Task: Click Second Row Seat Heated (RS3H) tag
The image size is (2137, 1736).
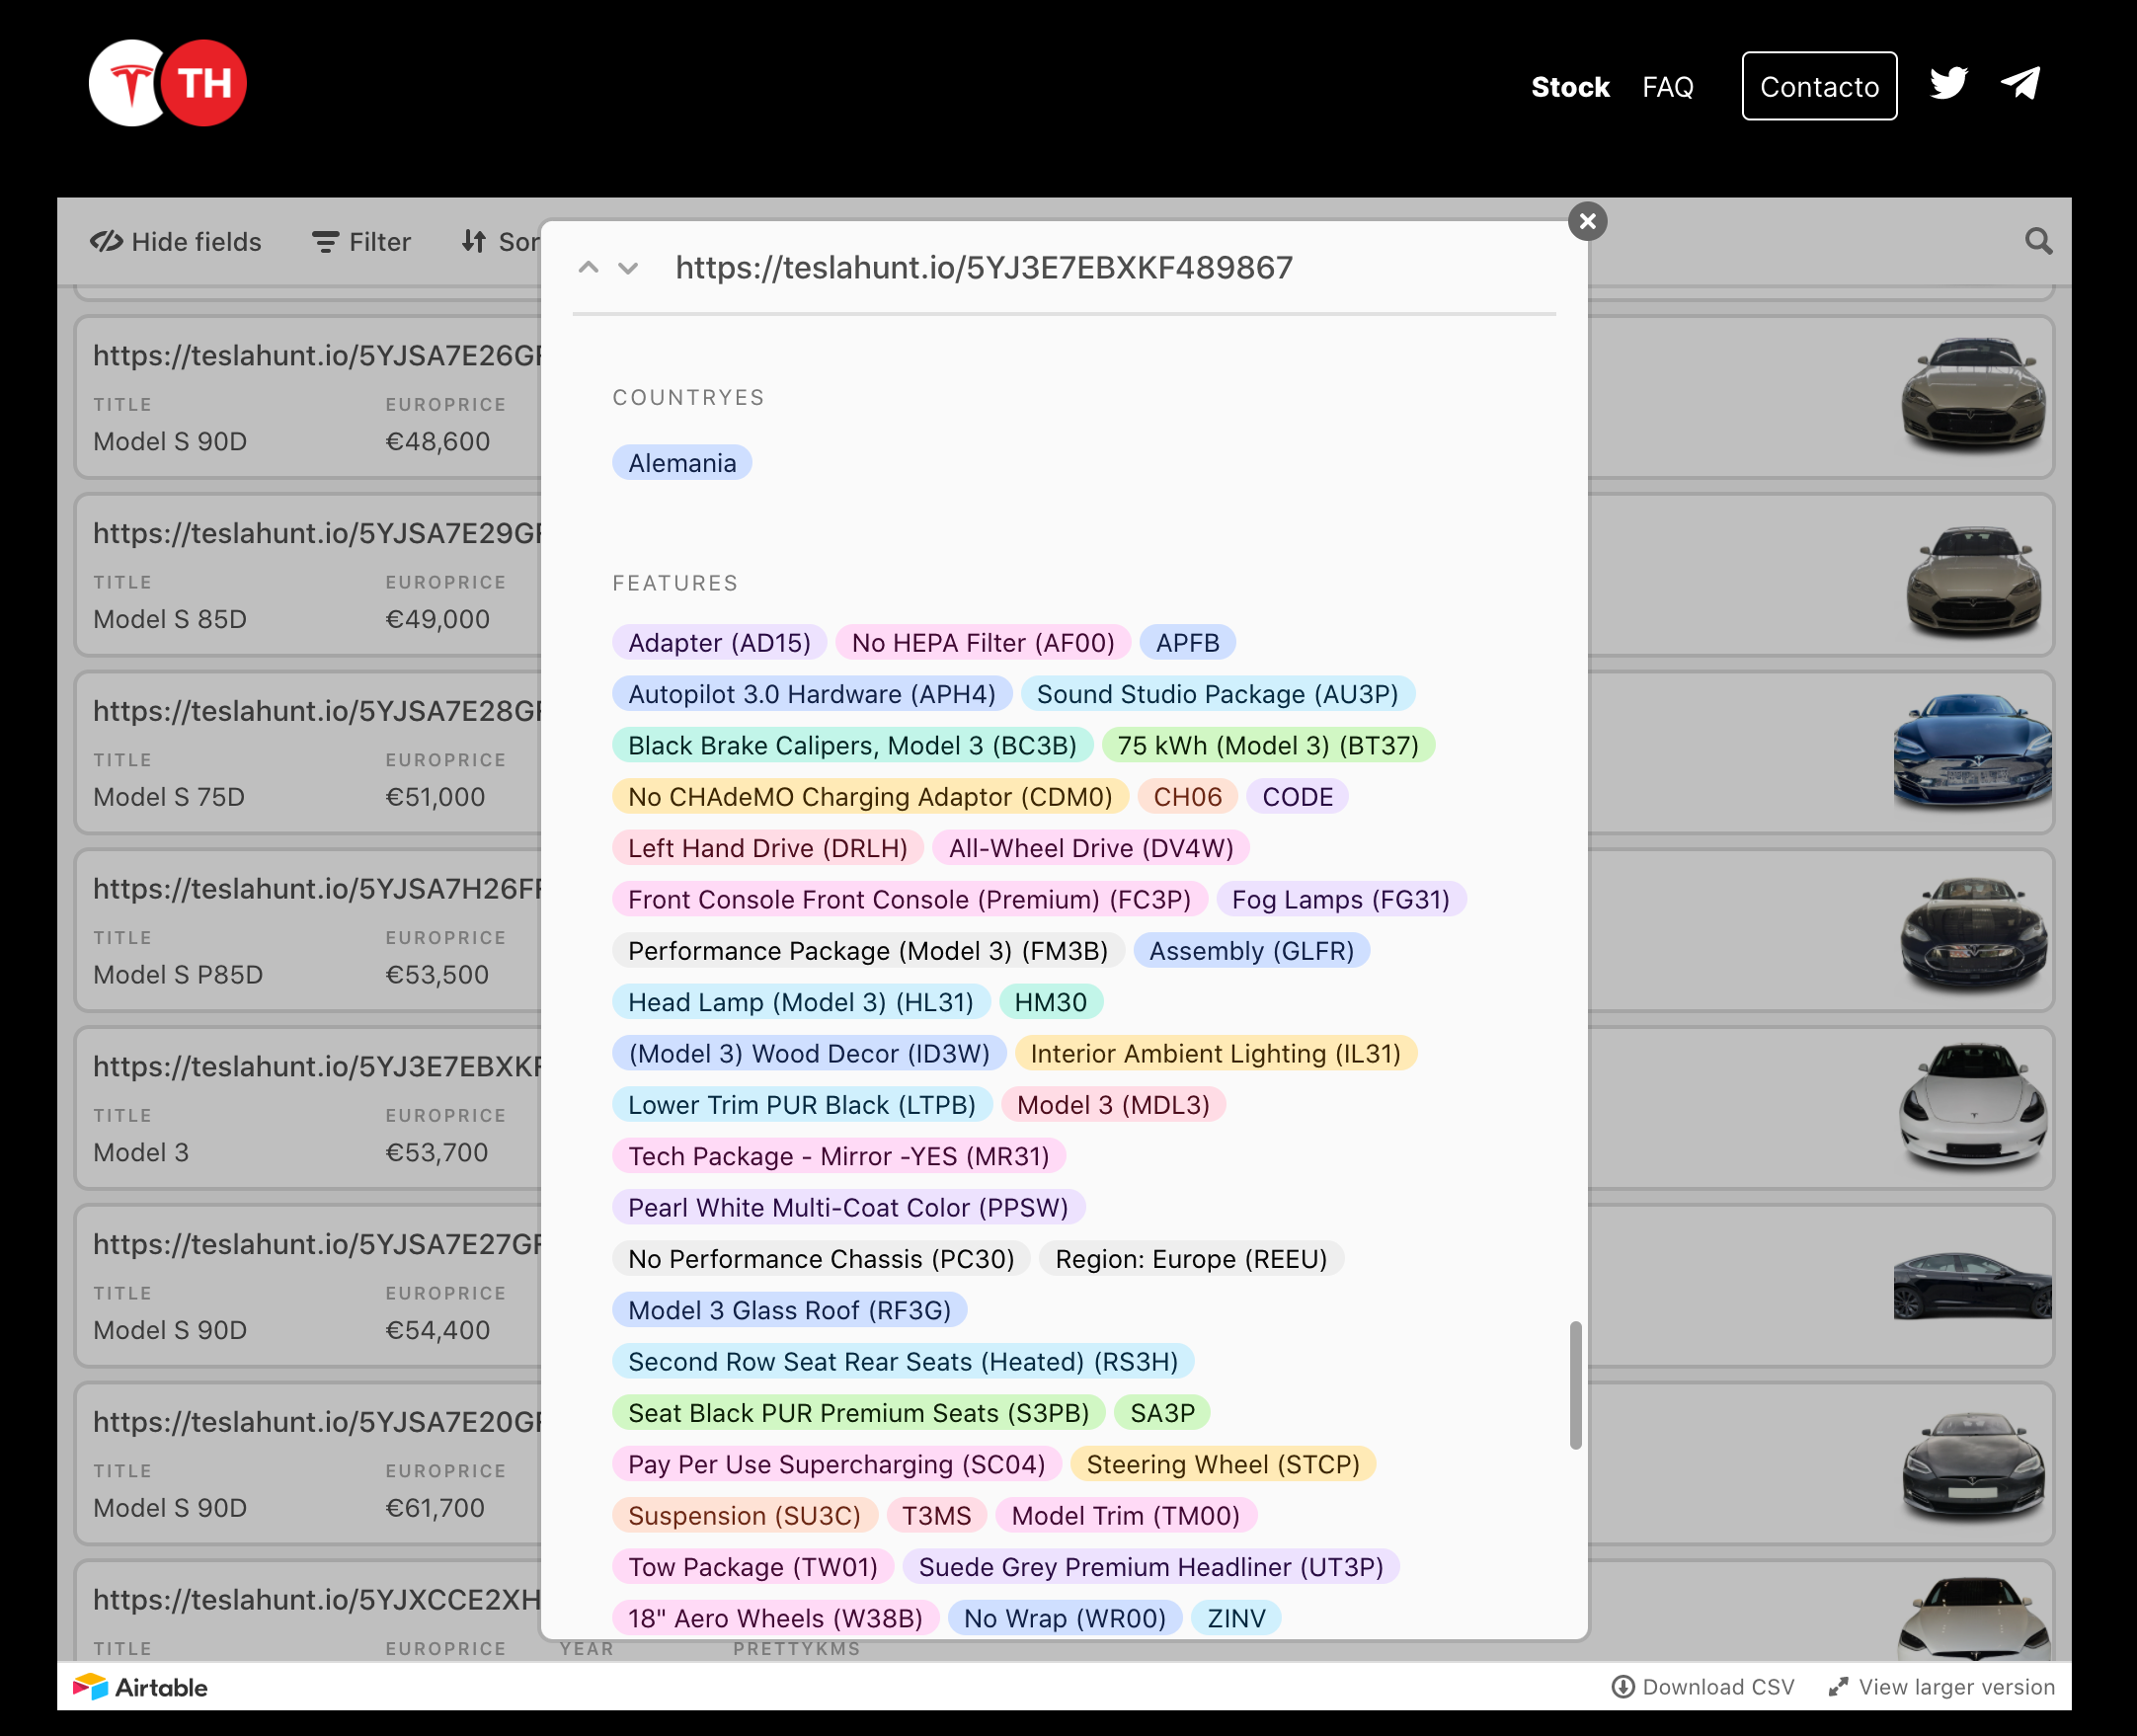Action: tap(903, 1362)
